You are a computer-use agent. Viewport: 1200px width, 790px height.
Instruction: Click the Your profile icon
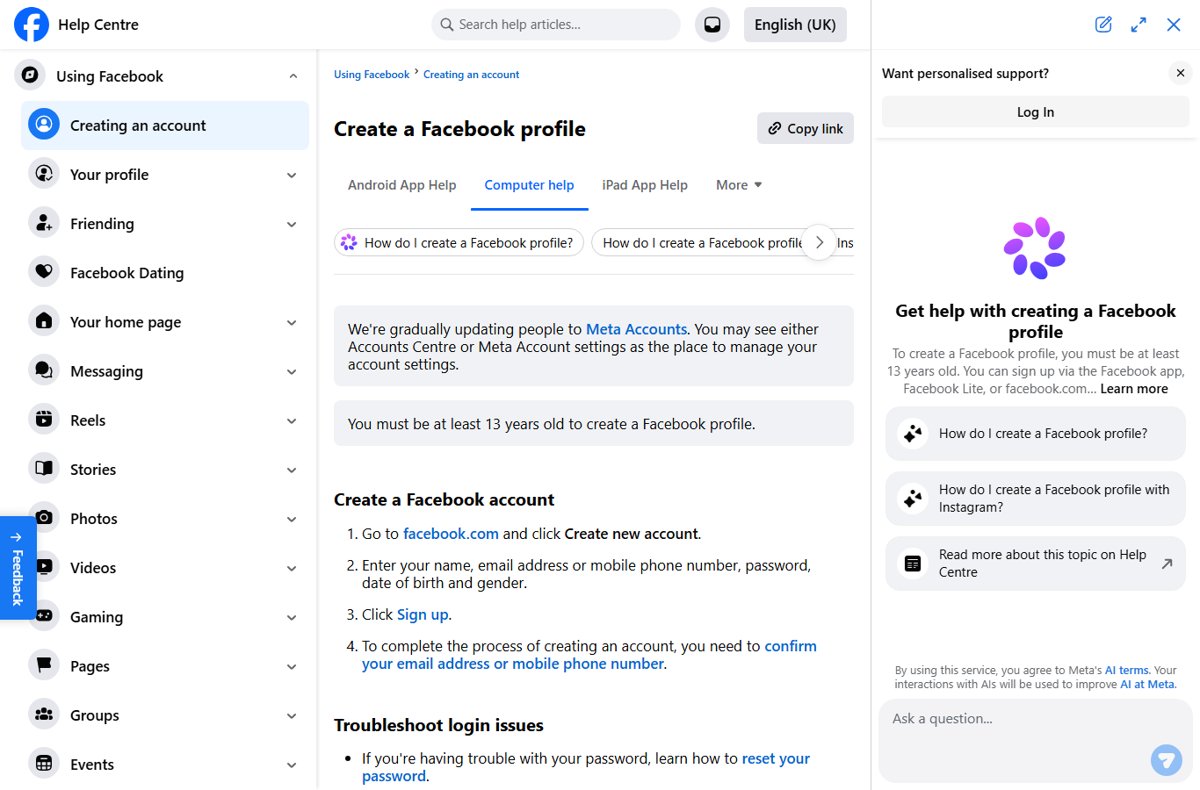pyautogui.click(x=44, y=174)
